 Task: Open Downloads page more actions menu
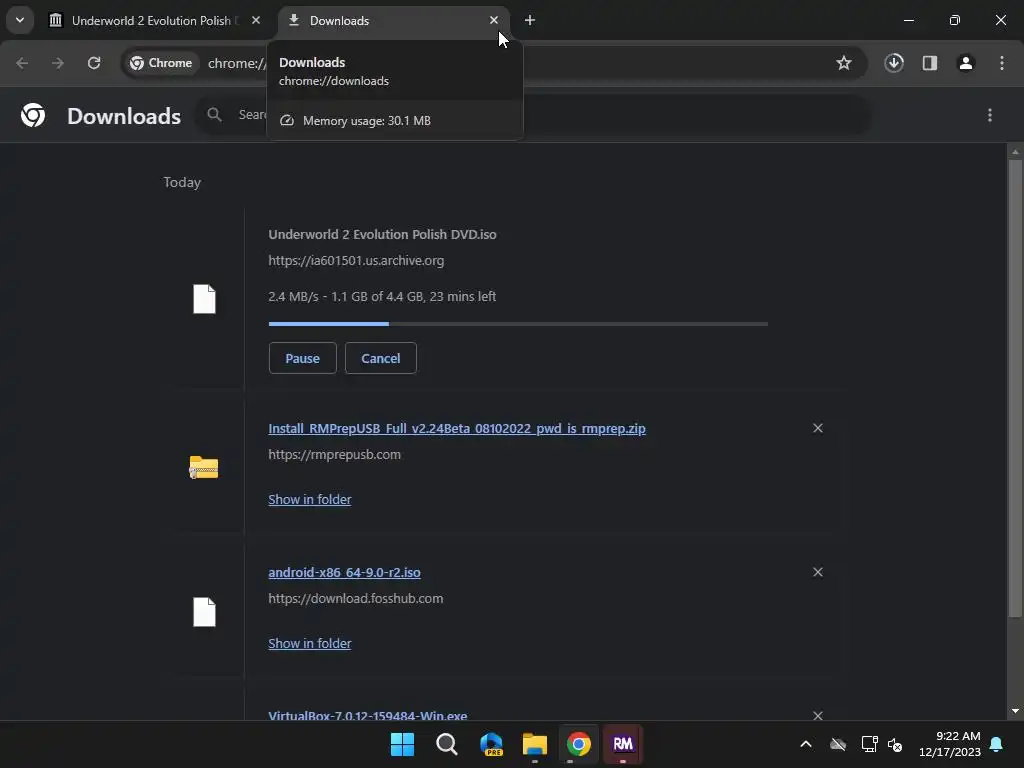[x=990, y=116]
